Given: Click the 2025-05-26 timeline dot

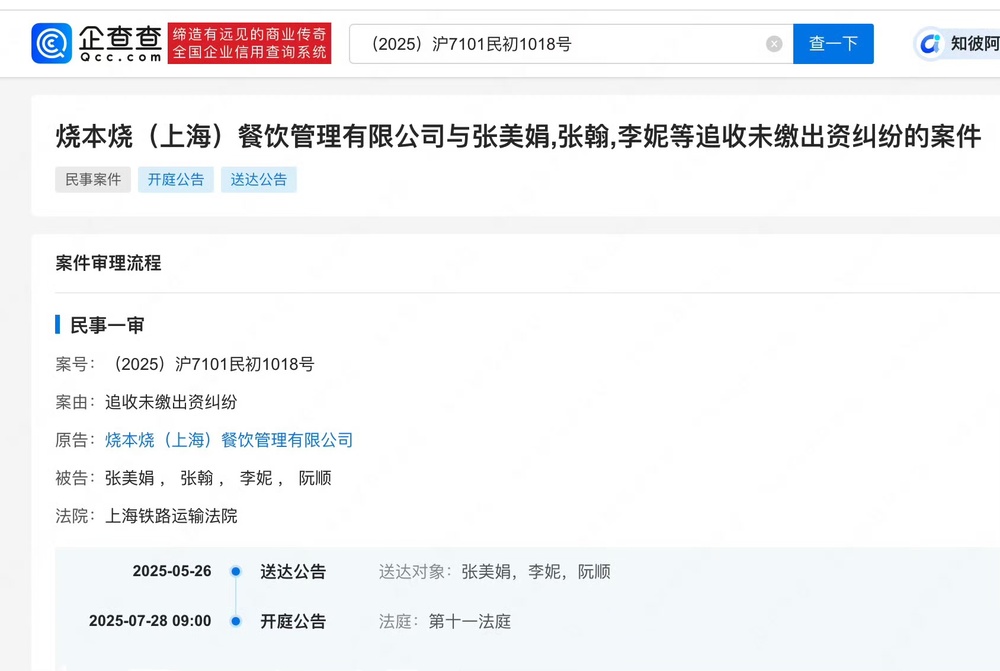Looking at the screenshot, I should point(236,572).
